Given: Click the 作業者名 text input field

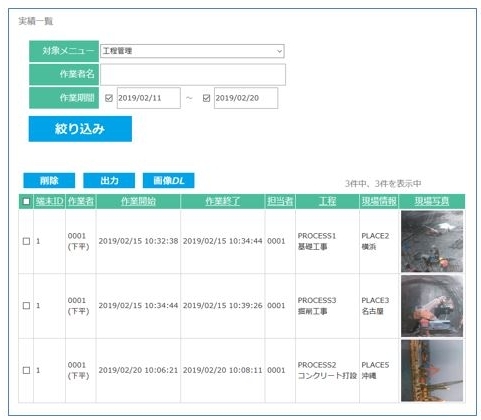Looking at the screenshot, I should [193, 74].
